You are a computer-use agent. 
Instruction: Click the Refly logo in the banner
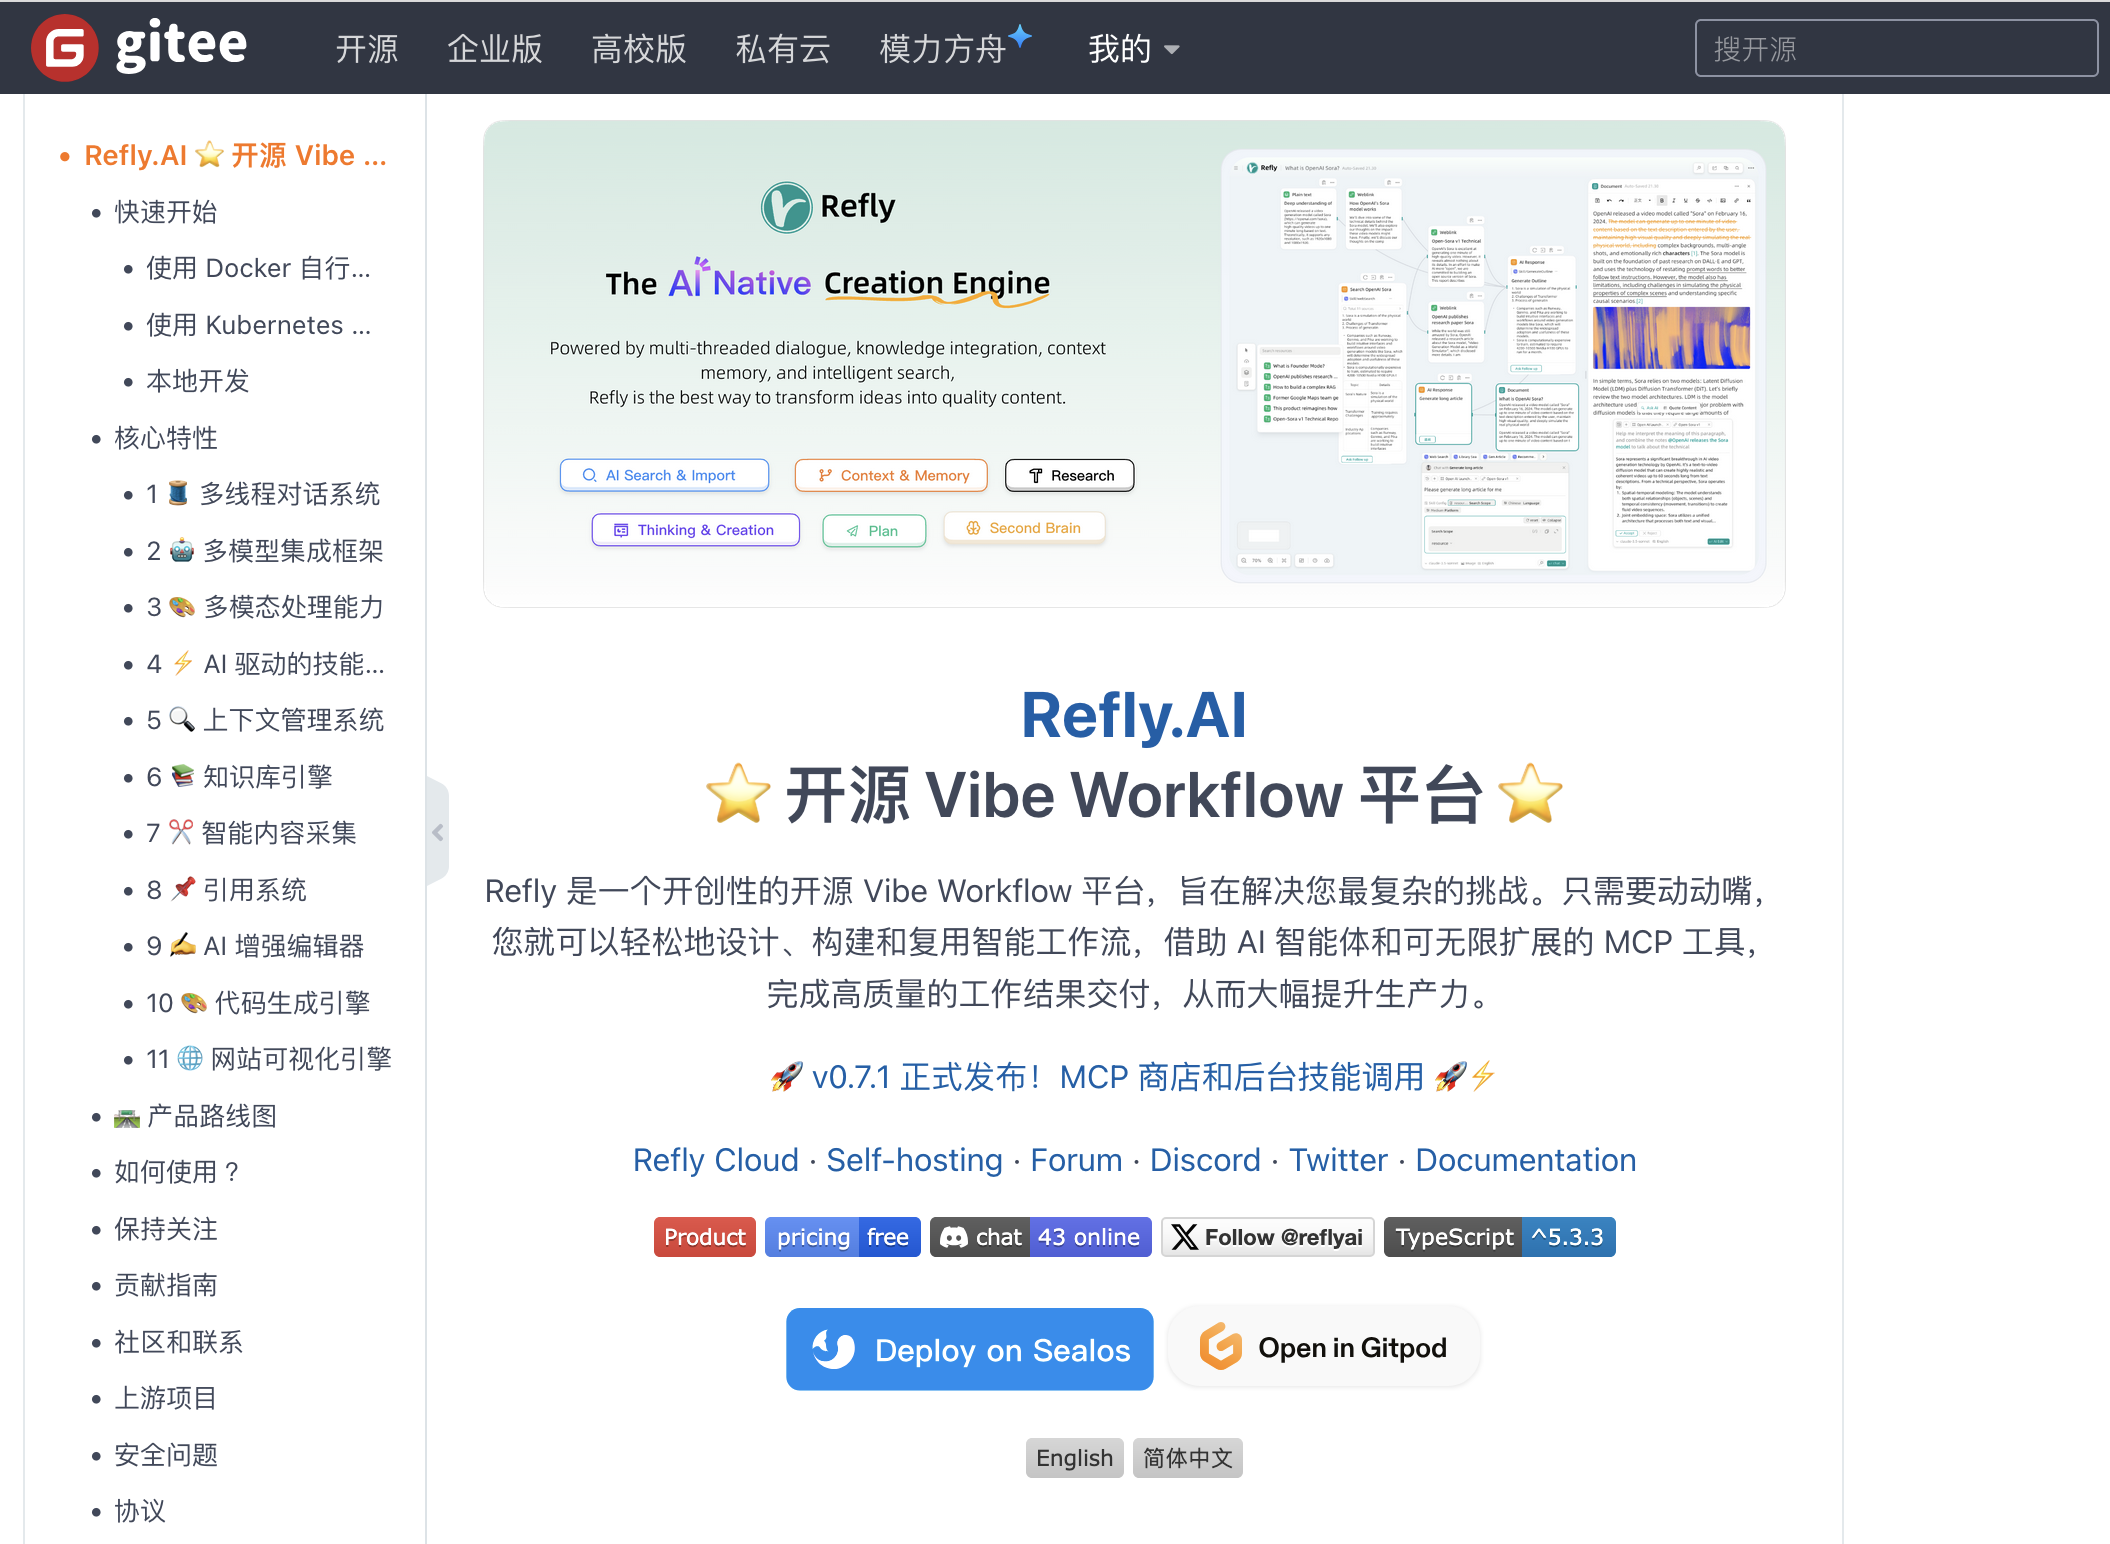[x=828, y=204]
